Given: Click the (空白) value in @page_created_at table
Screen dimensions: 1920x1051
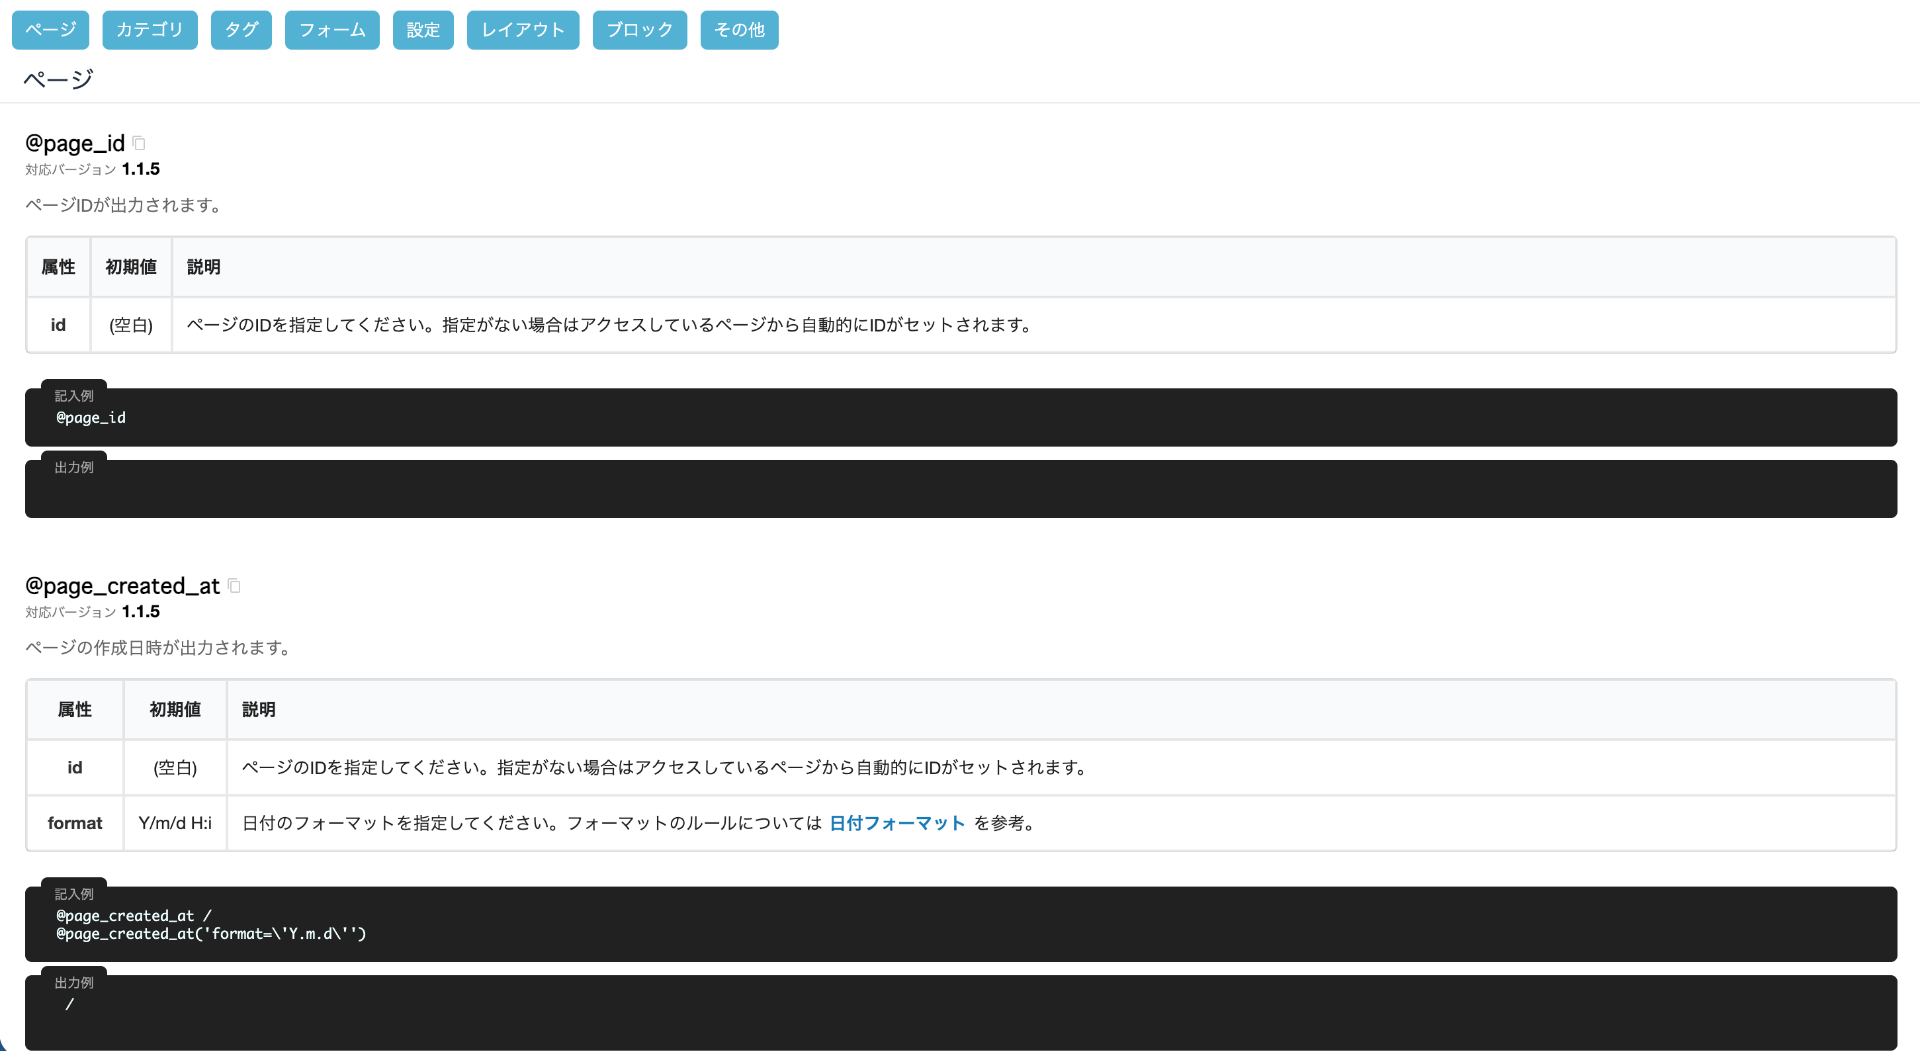Looking at the screenshot, I should (x=175, y=767).
